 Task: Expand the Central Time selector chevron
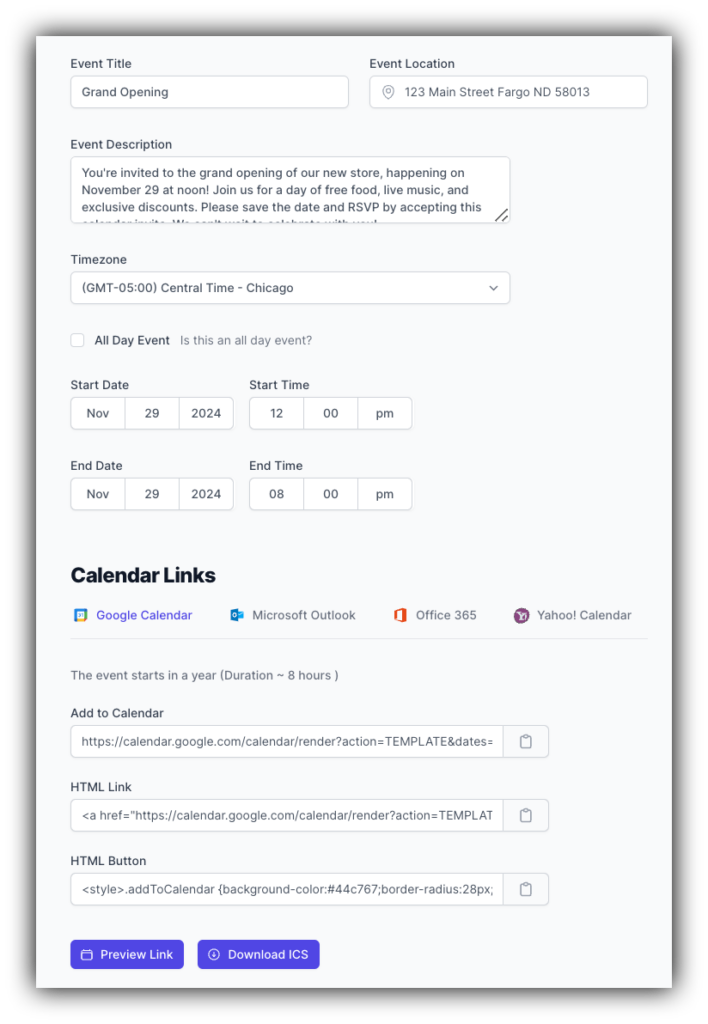pyautogui.click(x=492, y=287)
